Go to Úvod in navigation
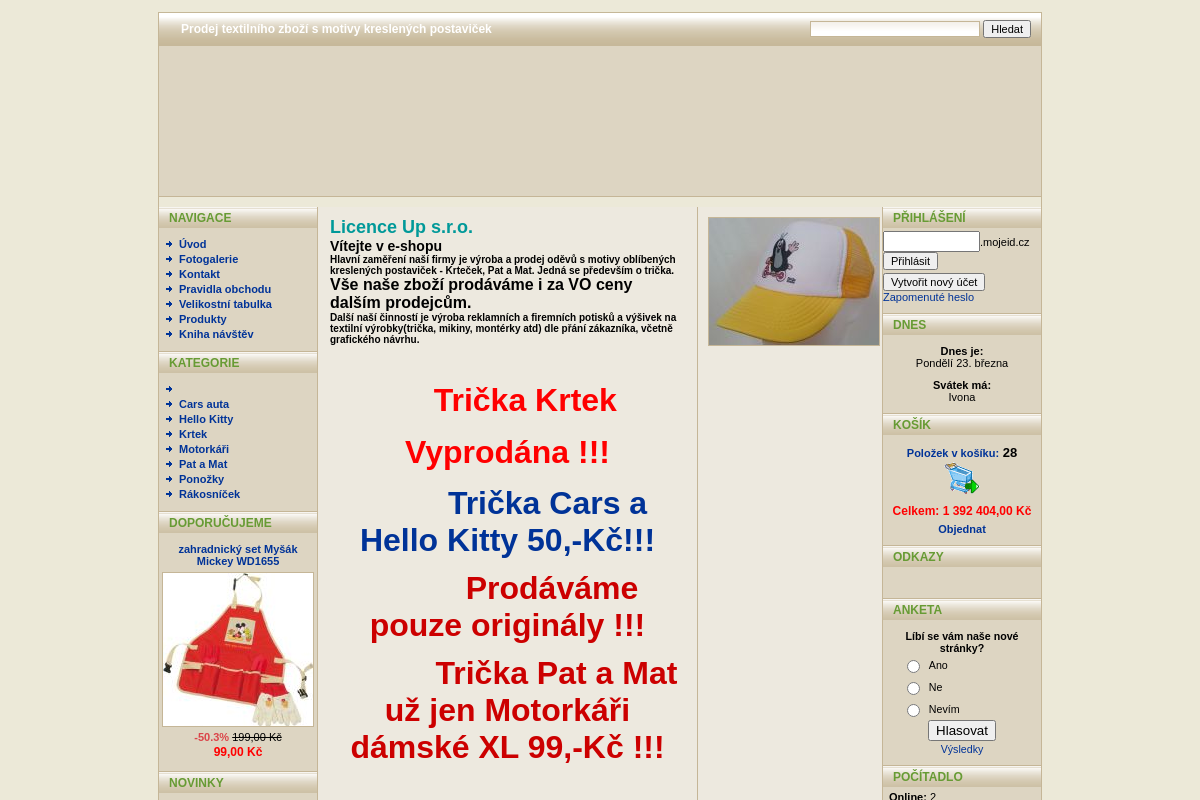Image resolution: width=1200 pixels, height=800 pixels. pyautogui.click(x=193, y=244)
